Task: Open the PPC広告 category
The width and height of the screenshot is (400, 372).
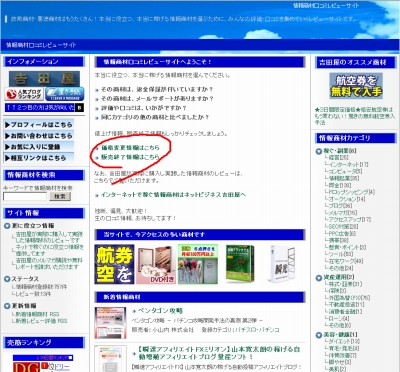Action: click(342, 234)
